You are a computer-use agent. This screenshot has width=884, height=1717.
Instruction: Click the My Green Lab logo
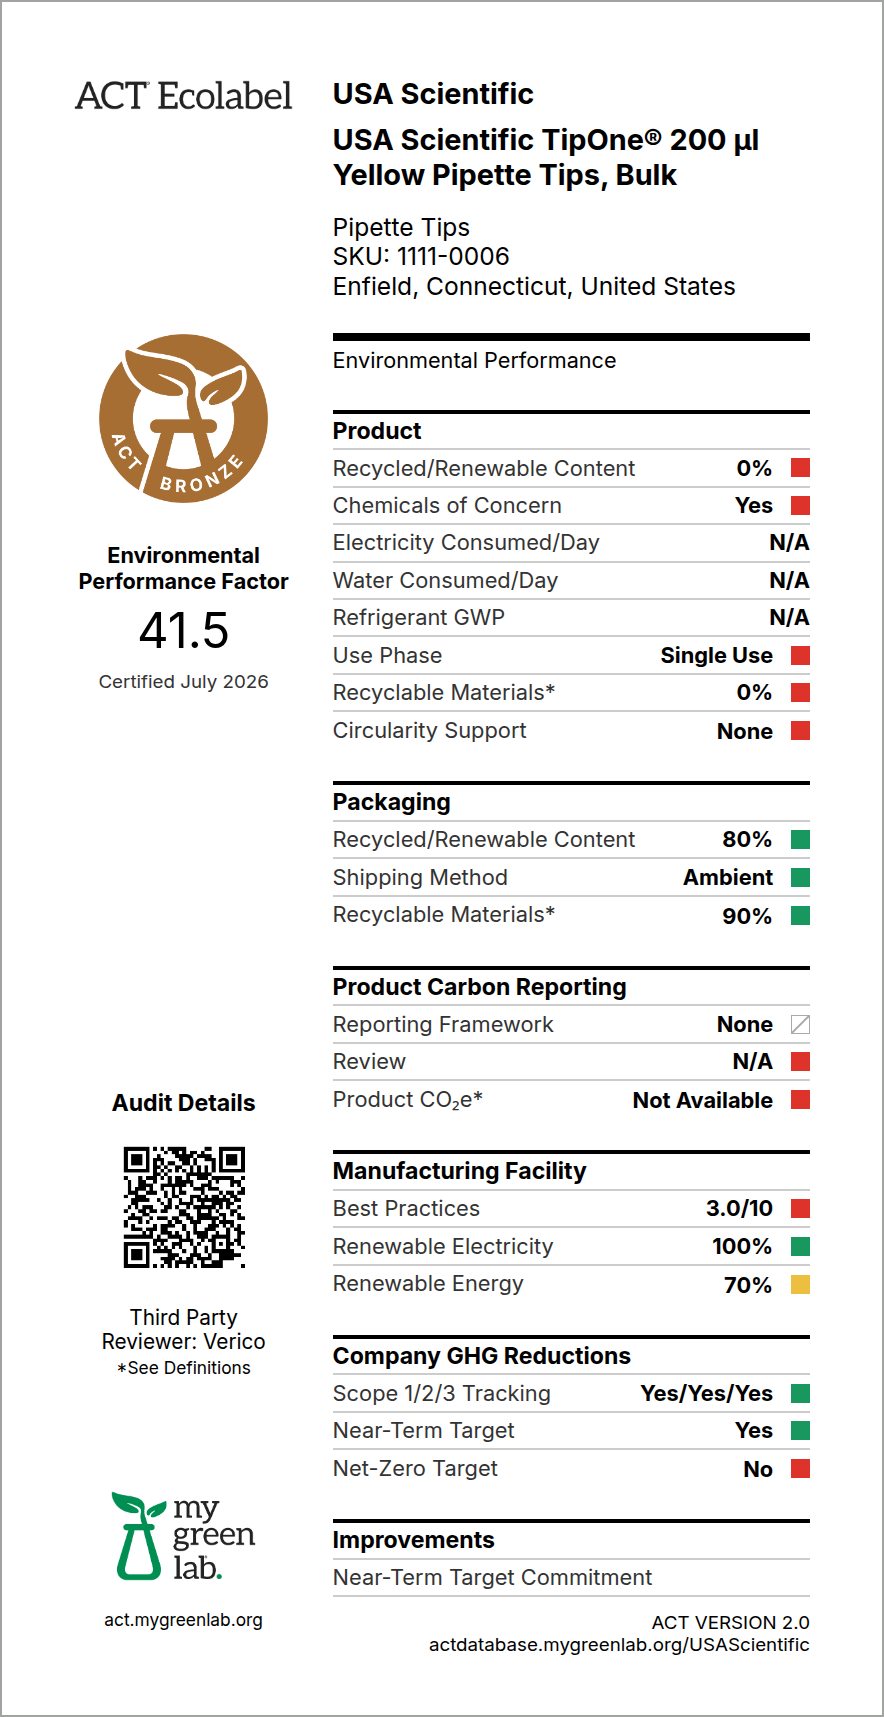(x=184, y=1537)
